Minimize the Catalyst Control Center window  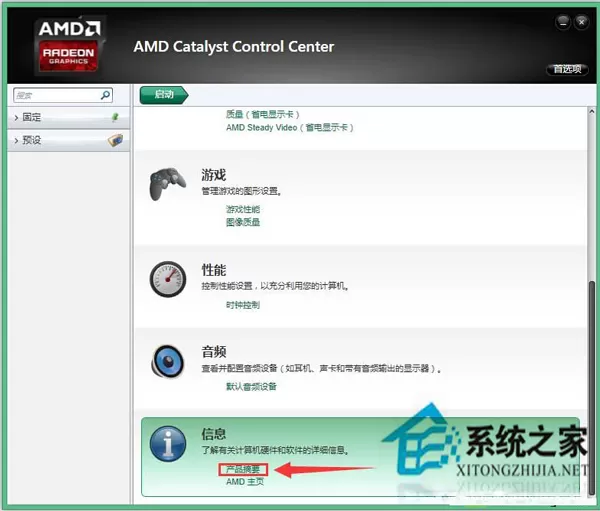click(563, 22)
